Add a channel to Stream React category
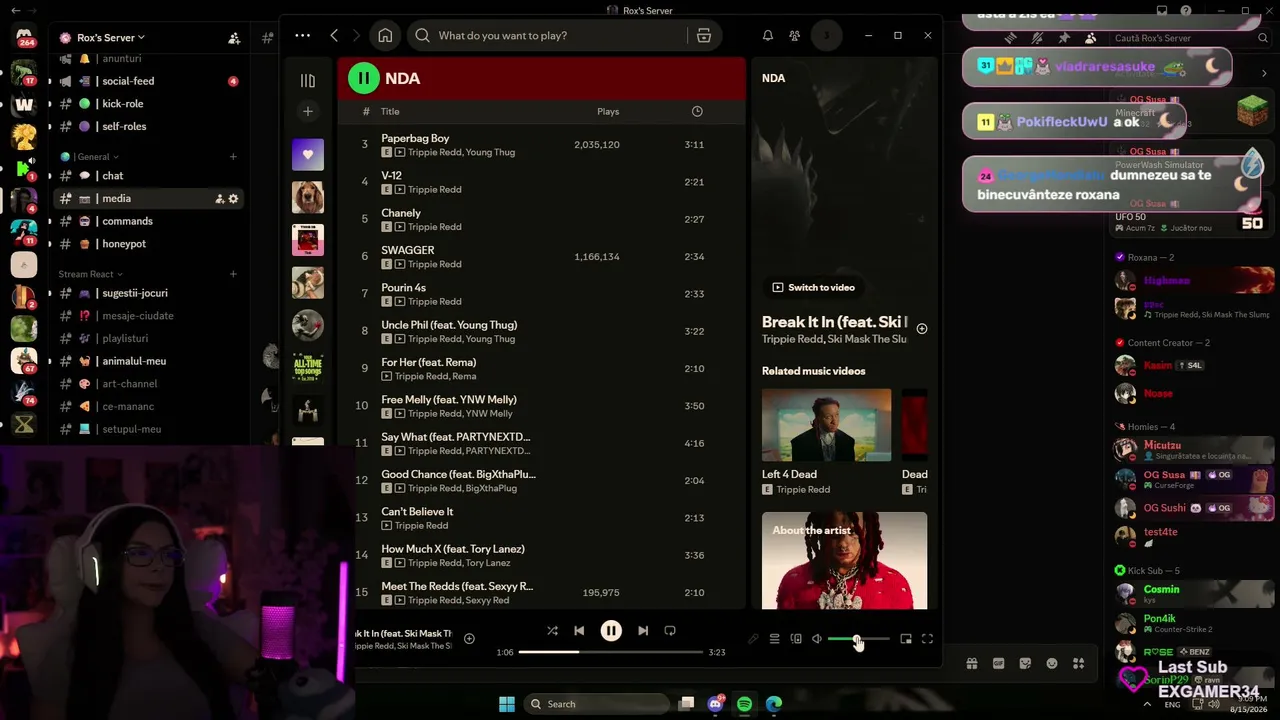The width and height of the screenshot is (1280, 720). click(x=233, y=274)
